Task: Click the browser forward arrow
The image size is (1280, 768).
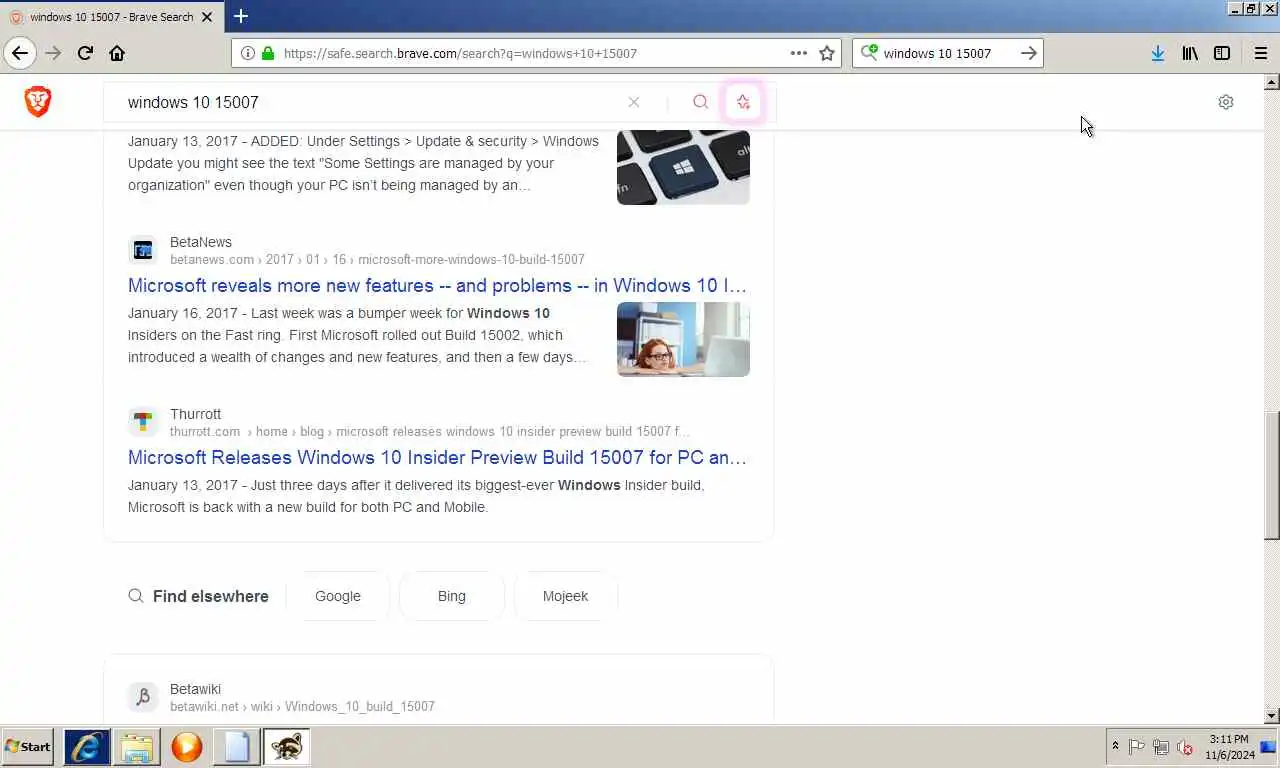Action: tap(53, 53)
